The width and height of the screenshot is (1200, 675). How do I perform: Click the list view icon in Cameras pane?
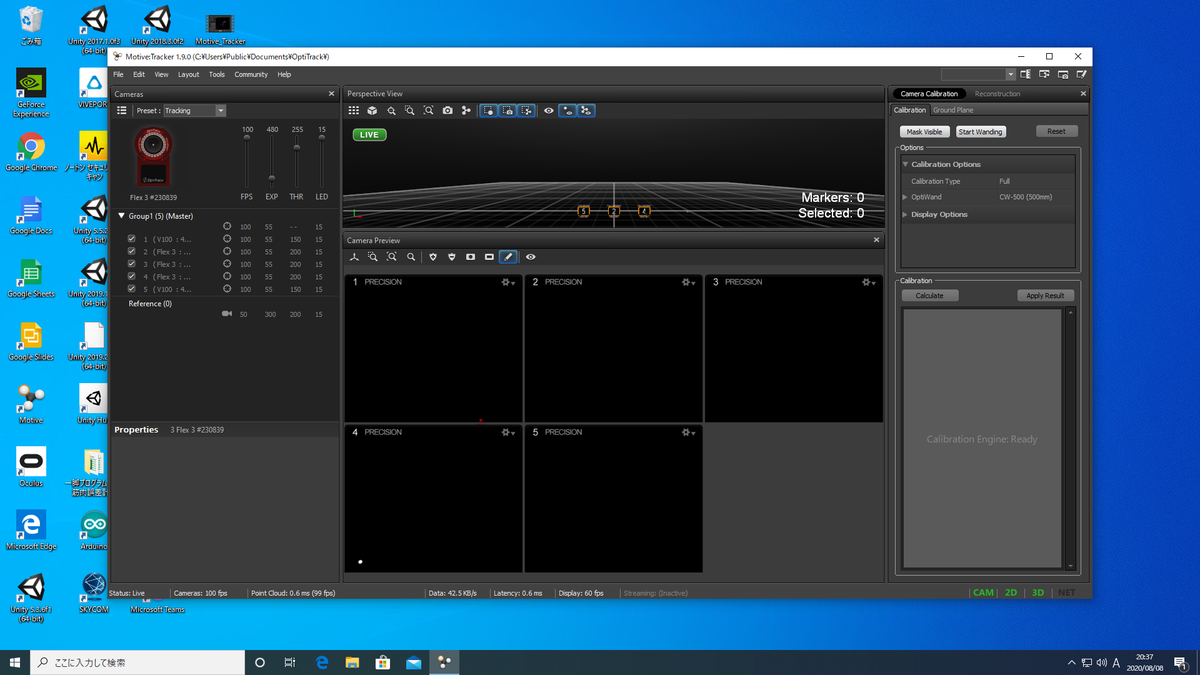pyautogui.click(x=122, y=111)
